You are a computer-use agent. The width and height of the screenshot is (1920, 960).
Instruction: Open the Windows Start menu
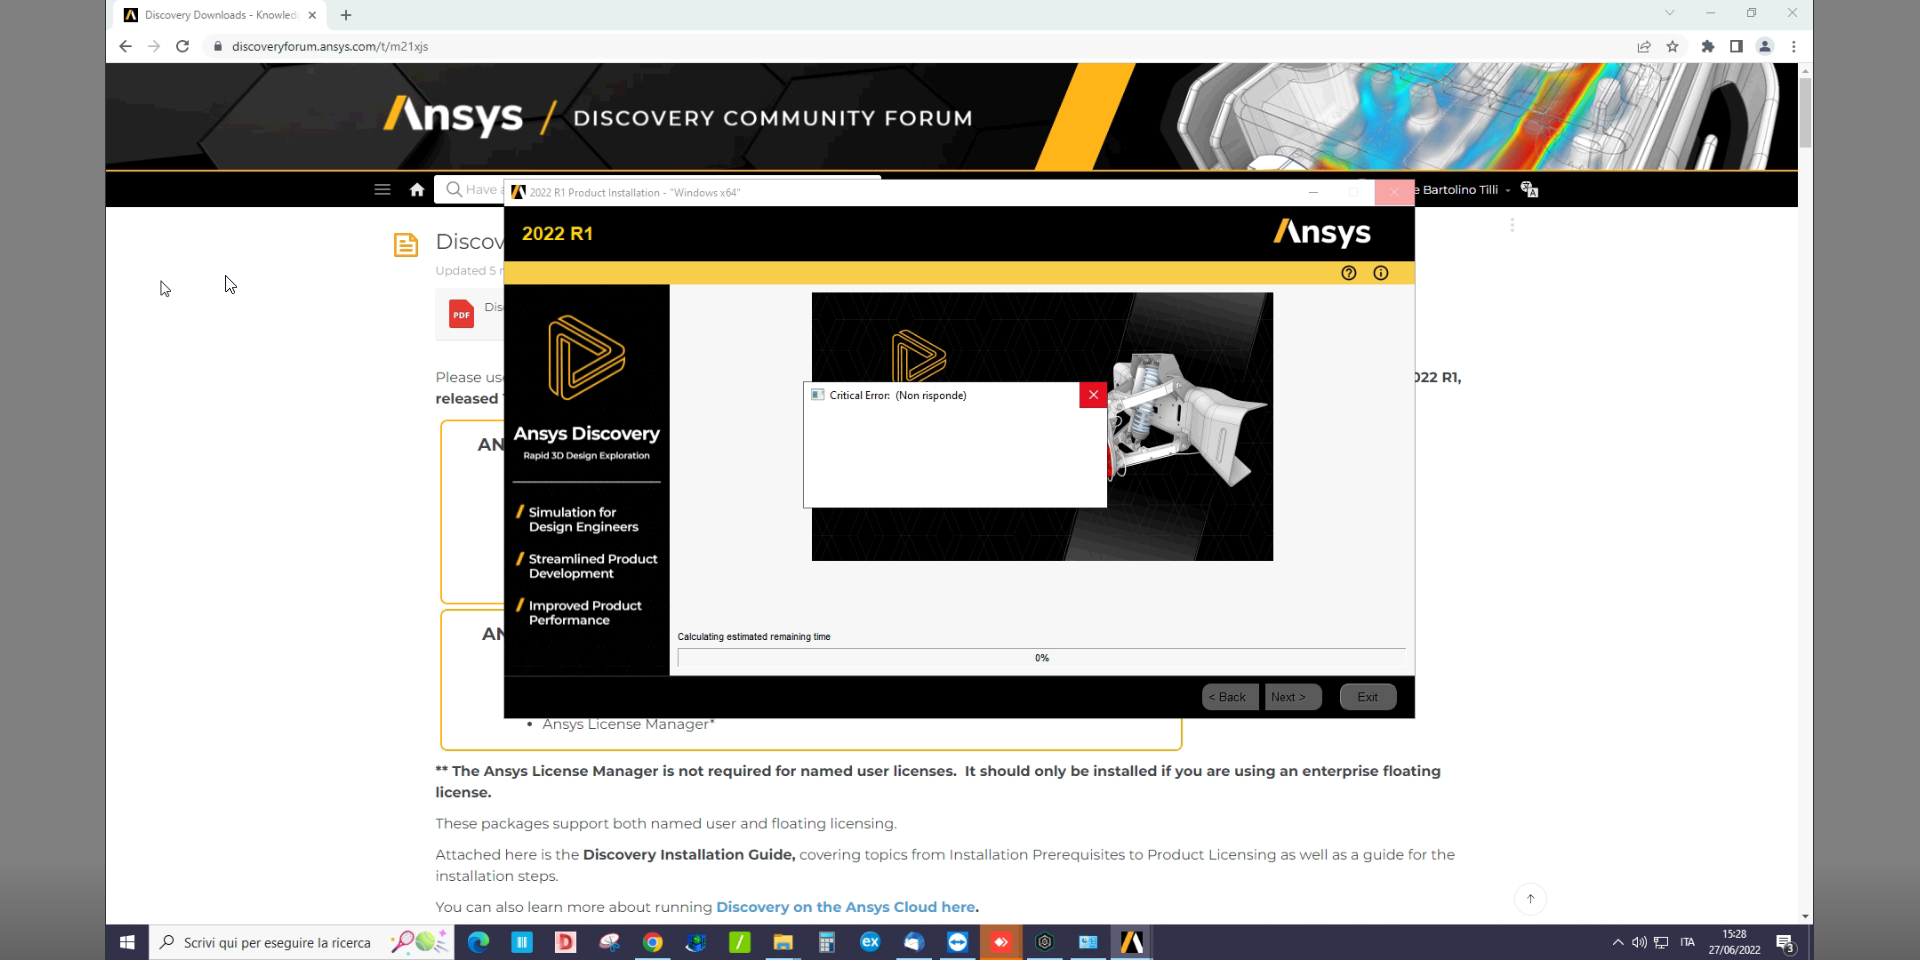127,942
